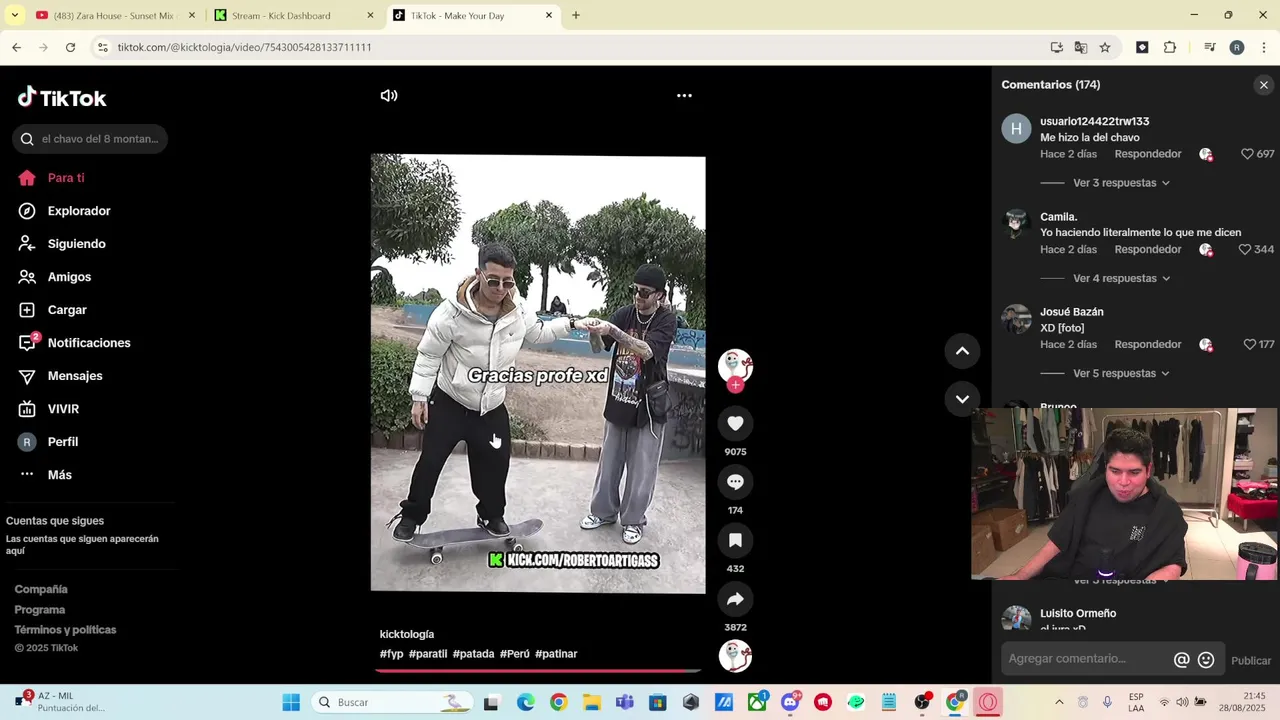Expand the Programa footer section
The width and height of the screenshot is (1280, 720).
(40, 610)
